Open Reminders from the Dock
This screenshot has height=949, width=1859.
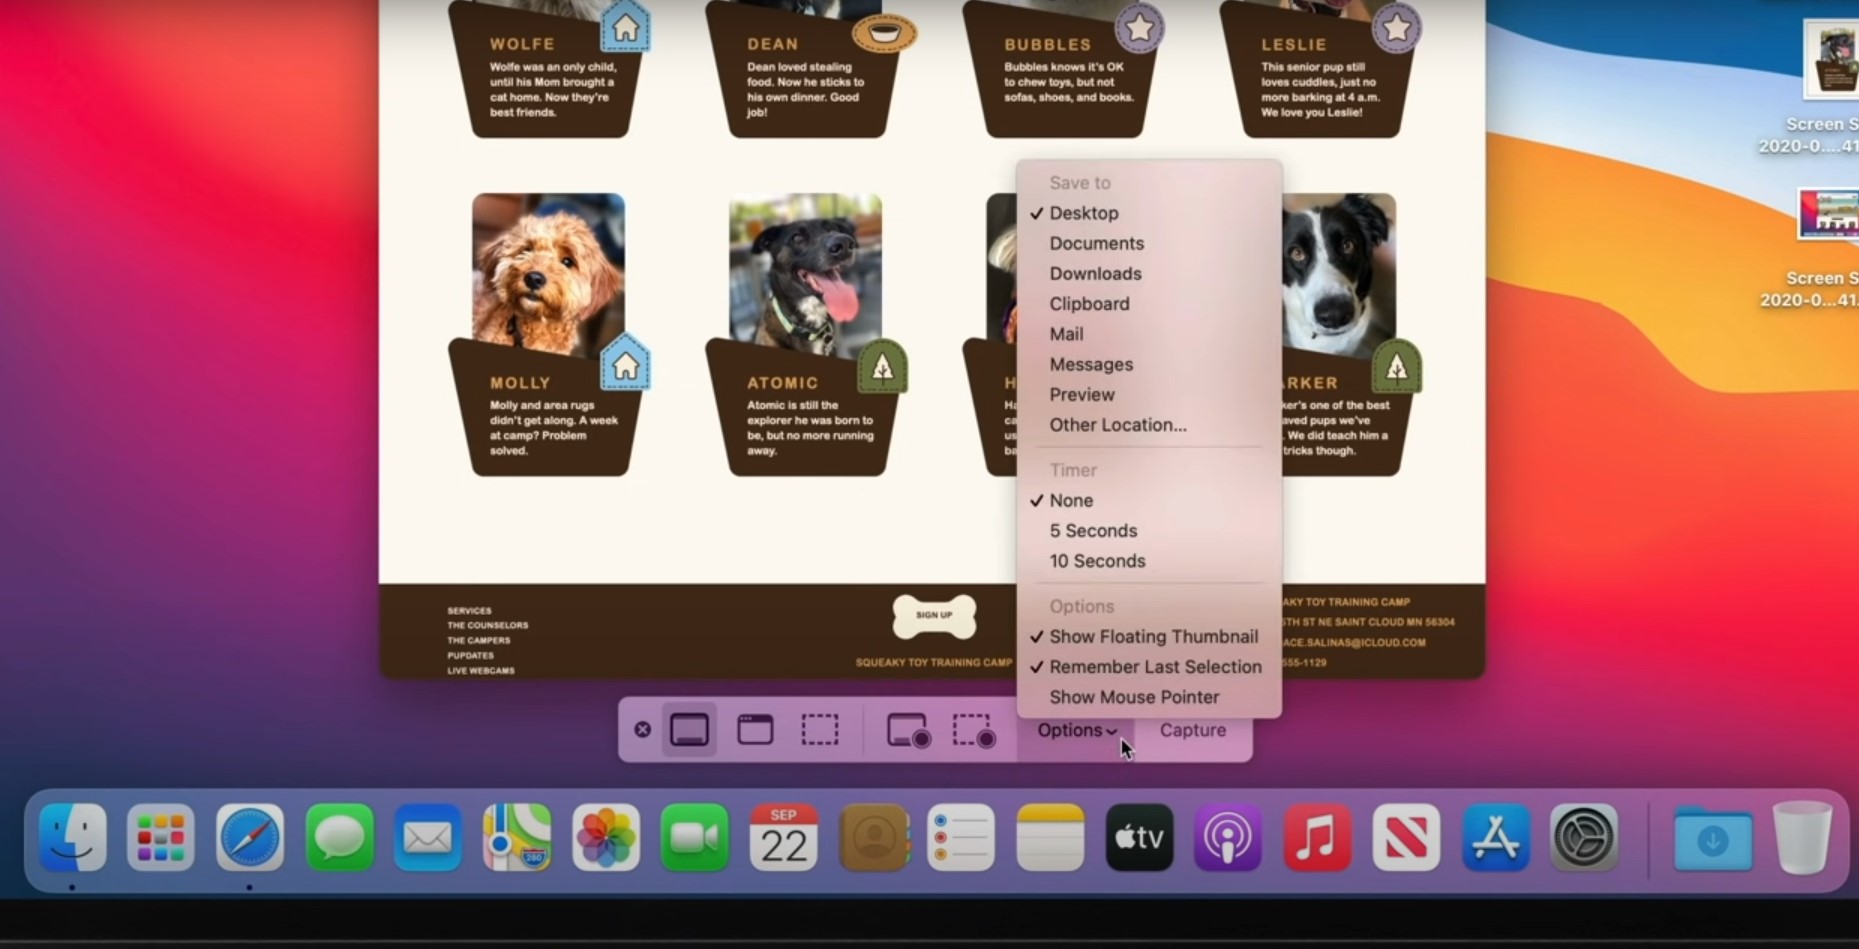tap(961, 837)
